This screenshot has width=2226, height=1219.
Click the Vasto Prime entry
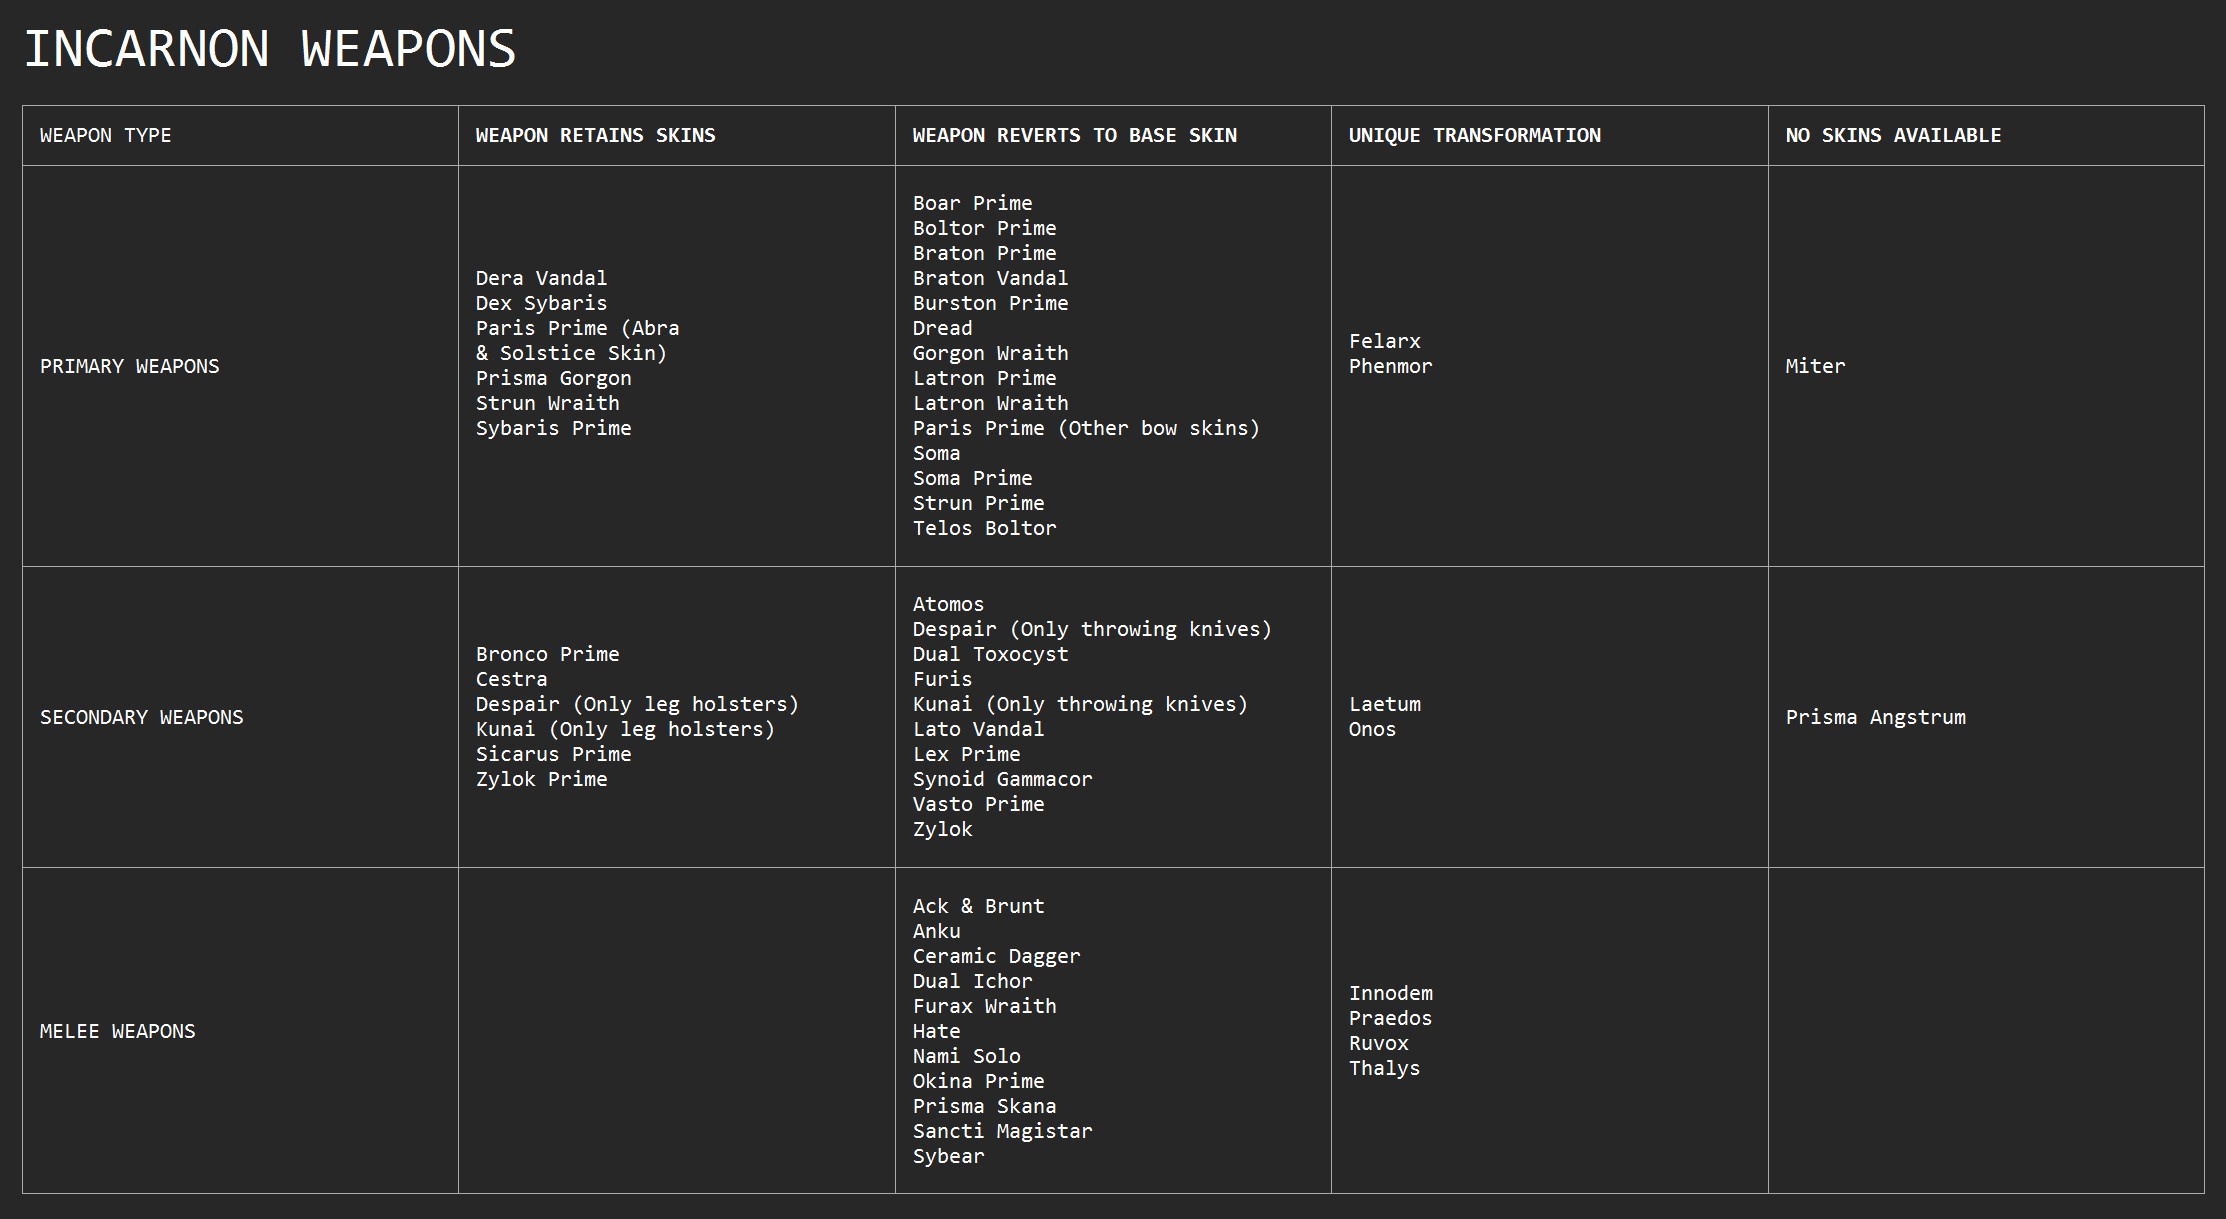click(978, 804)
